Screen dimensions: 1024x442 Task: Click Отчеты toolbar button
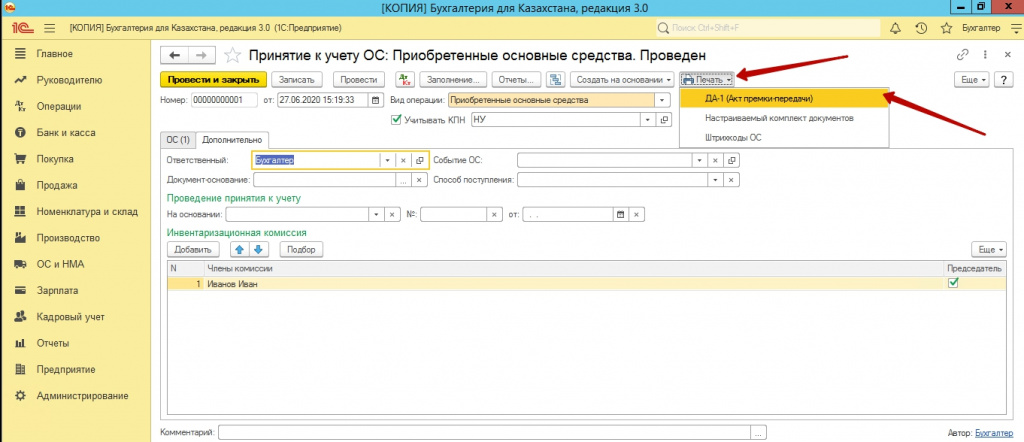[x=516, y=80]
